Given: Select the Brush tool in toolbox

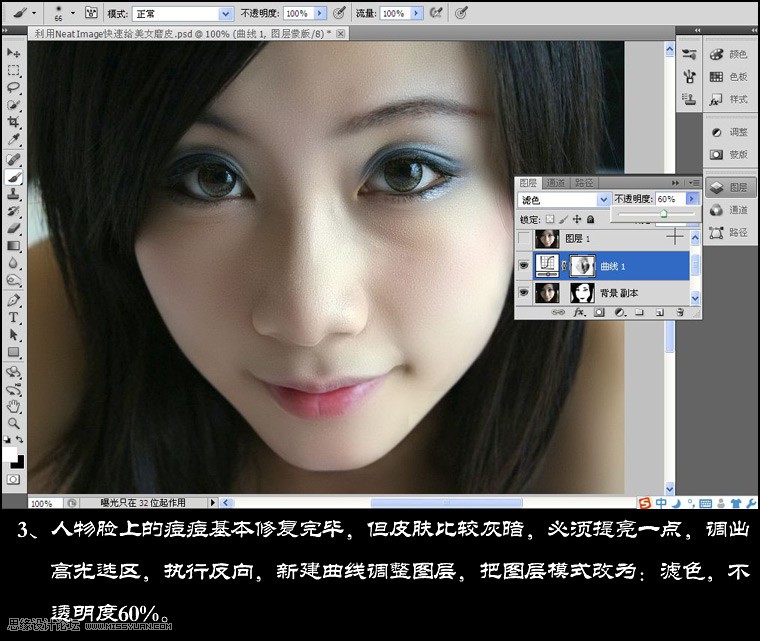Looking at the screenshot, I should coord(13,177).
